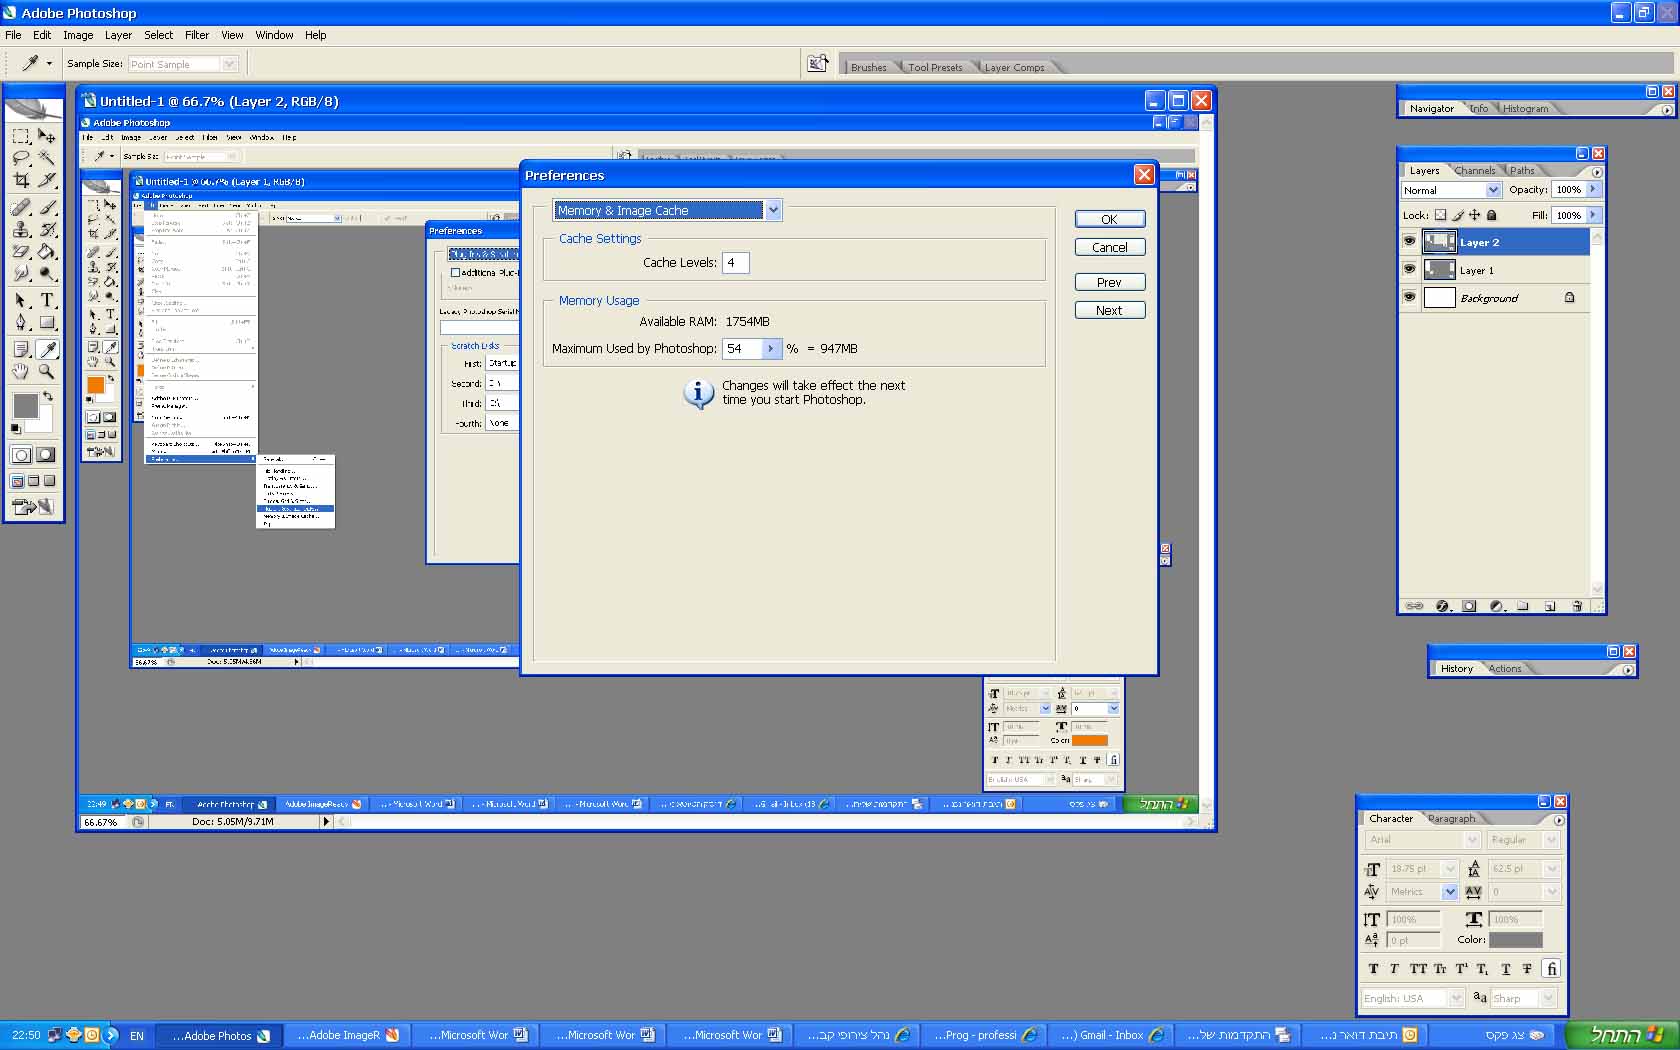Screen dimensions: 1680x1050
Task: Select the Lasso tool
Action: 21,158
